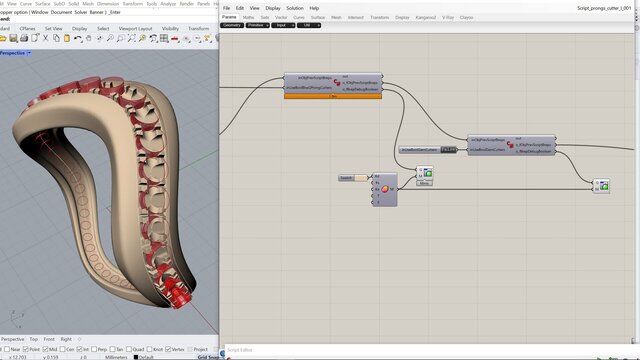This screenshot has height=360, width=640.
Task: Click the Undo View Change icon
Action: [153, 38]
